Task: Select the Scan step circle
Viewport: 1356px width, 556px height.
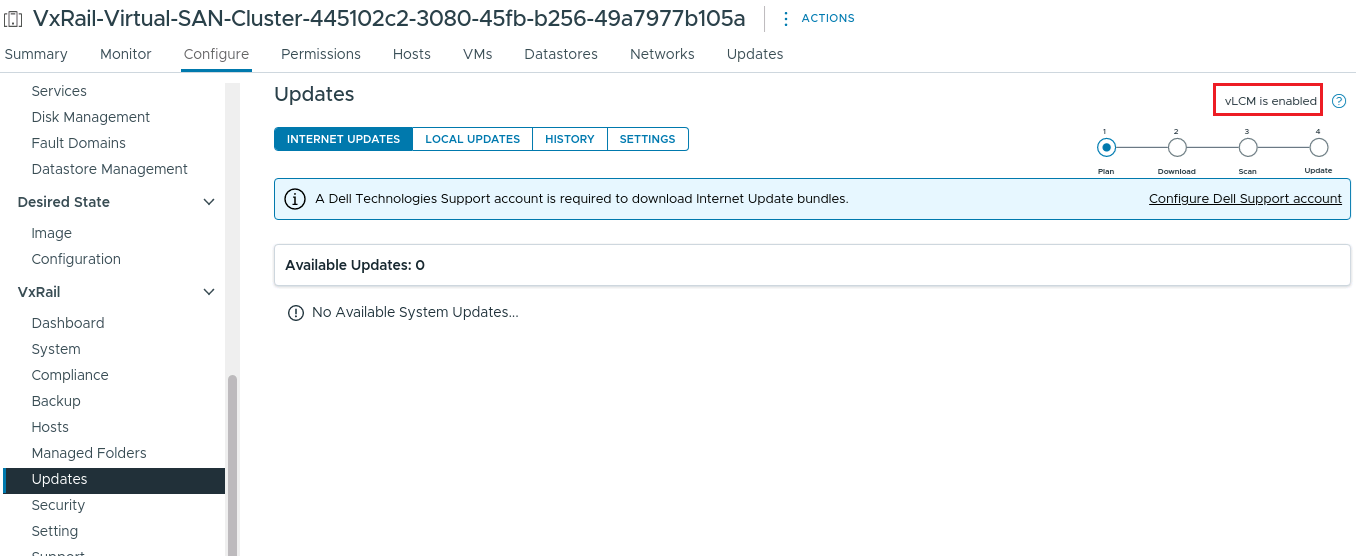Action: pos(1248,148)
